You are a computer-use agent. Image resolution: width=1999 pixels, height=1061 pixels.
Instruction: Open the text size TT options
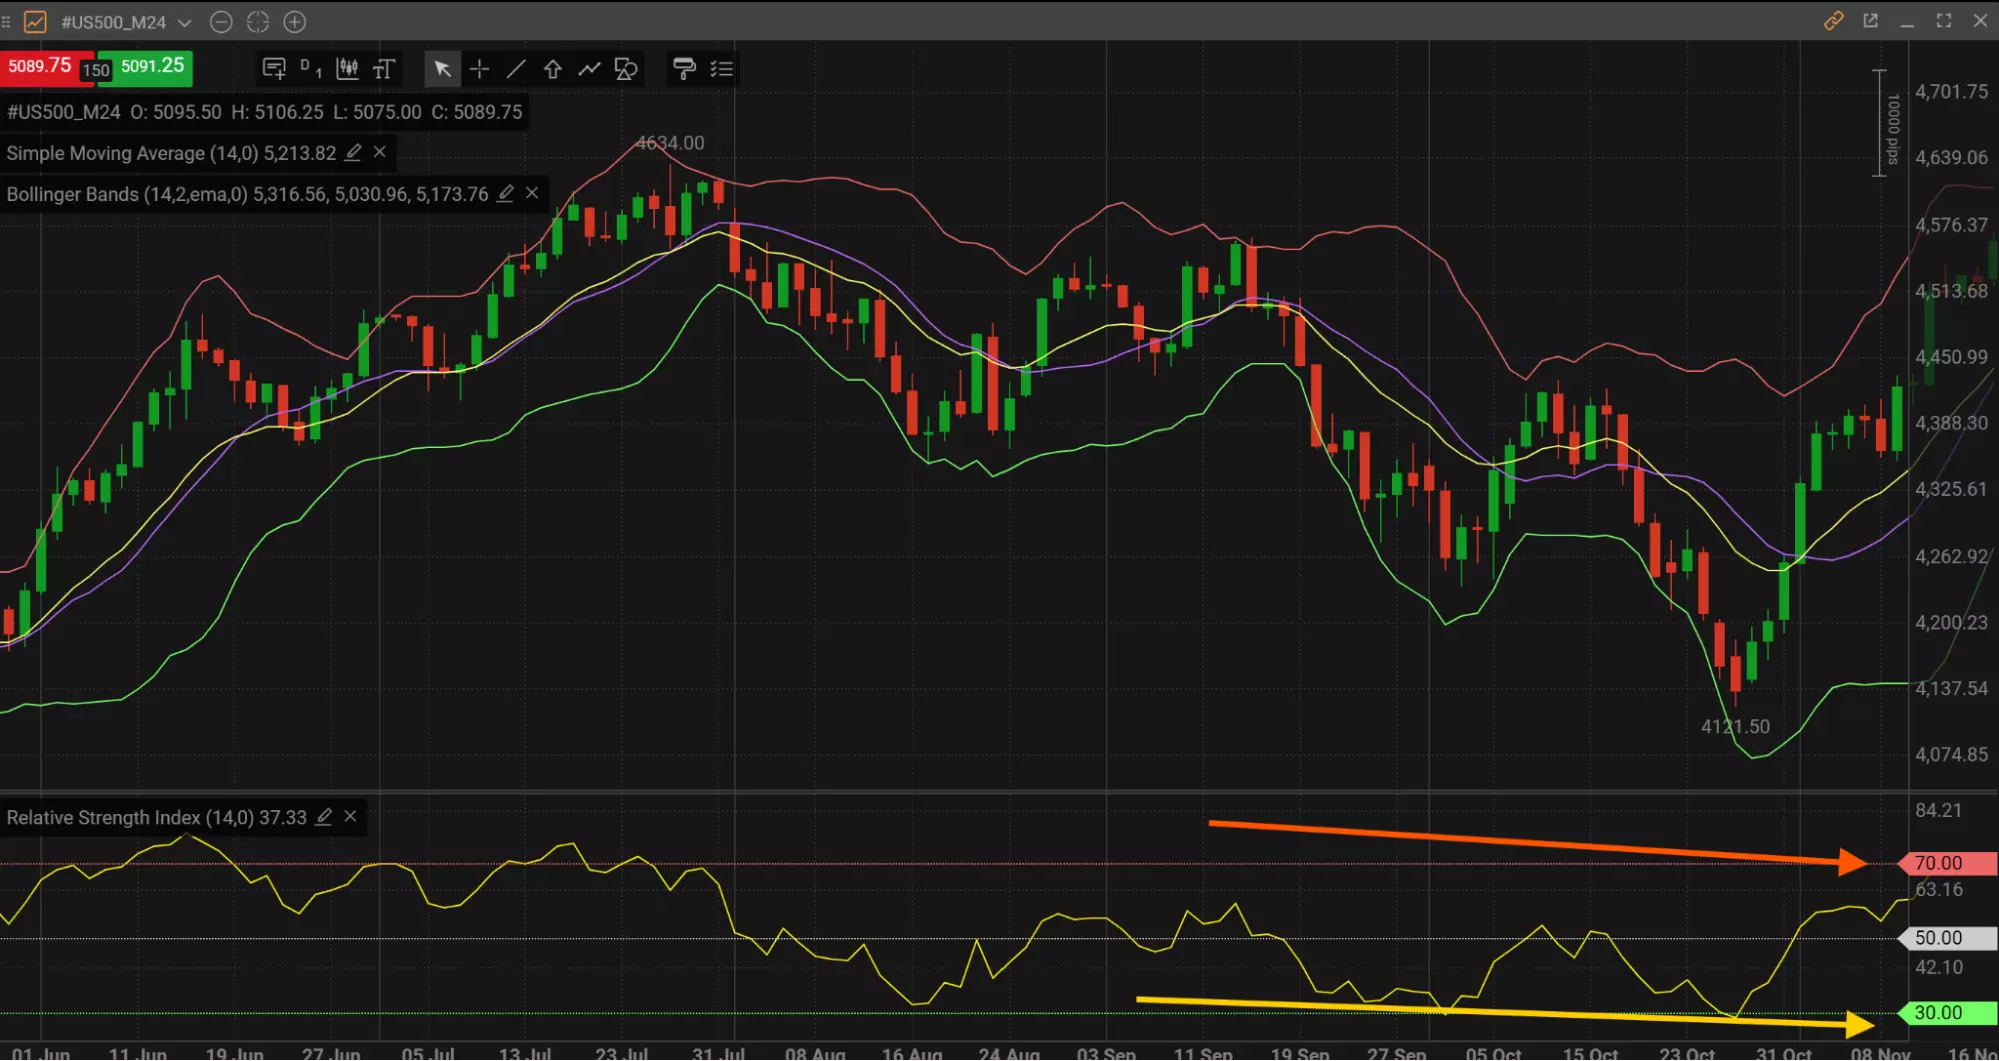tap(384, 69)
